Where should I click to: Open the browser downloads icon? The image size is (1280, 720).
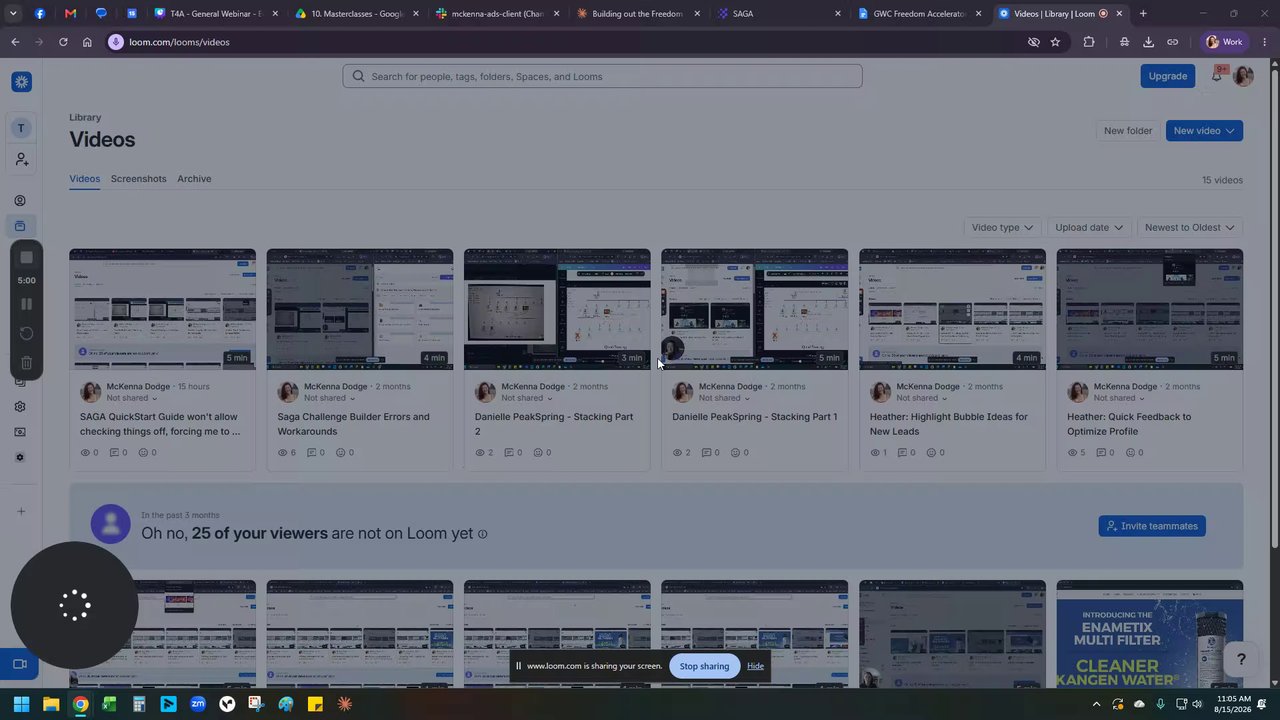click(1148, 42)
